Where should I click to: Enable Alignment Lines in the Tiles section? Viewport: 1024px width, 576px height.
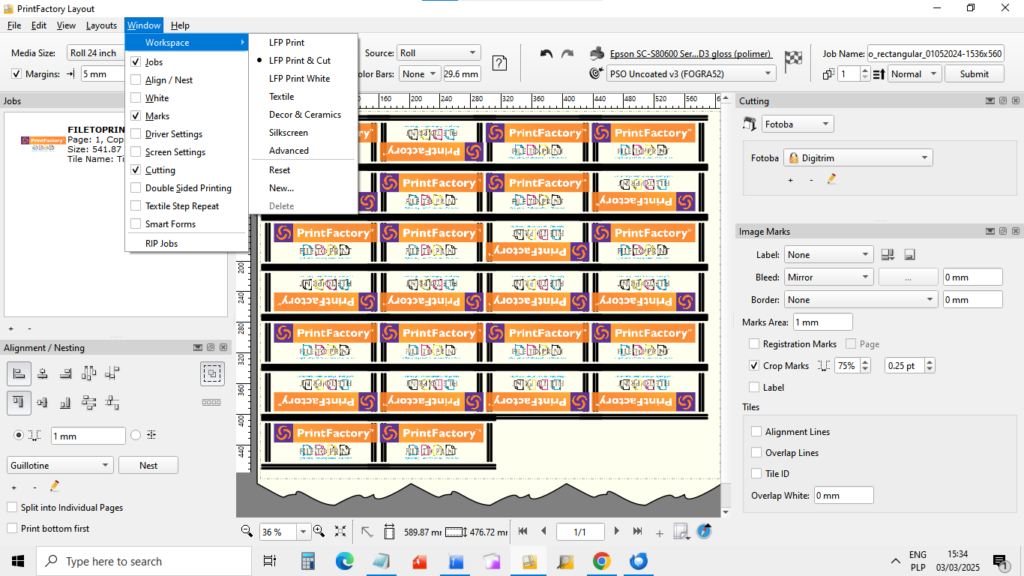756,431
